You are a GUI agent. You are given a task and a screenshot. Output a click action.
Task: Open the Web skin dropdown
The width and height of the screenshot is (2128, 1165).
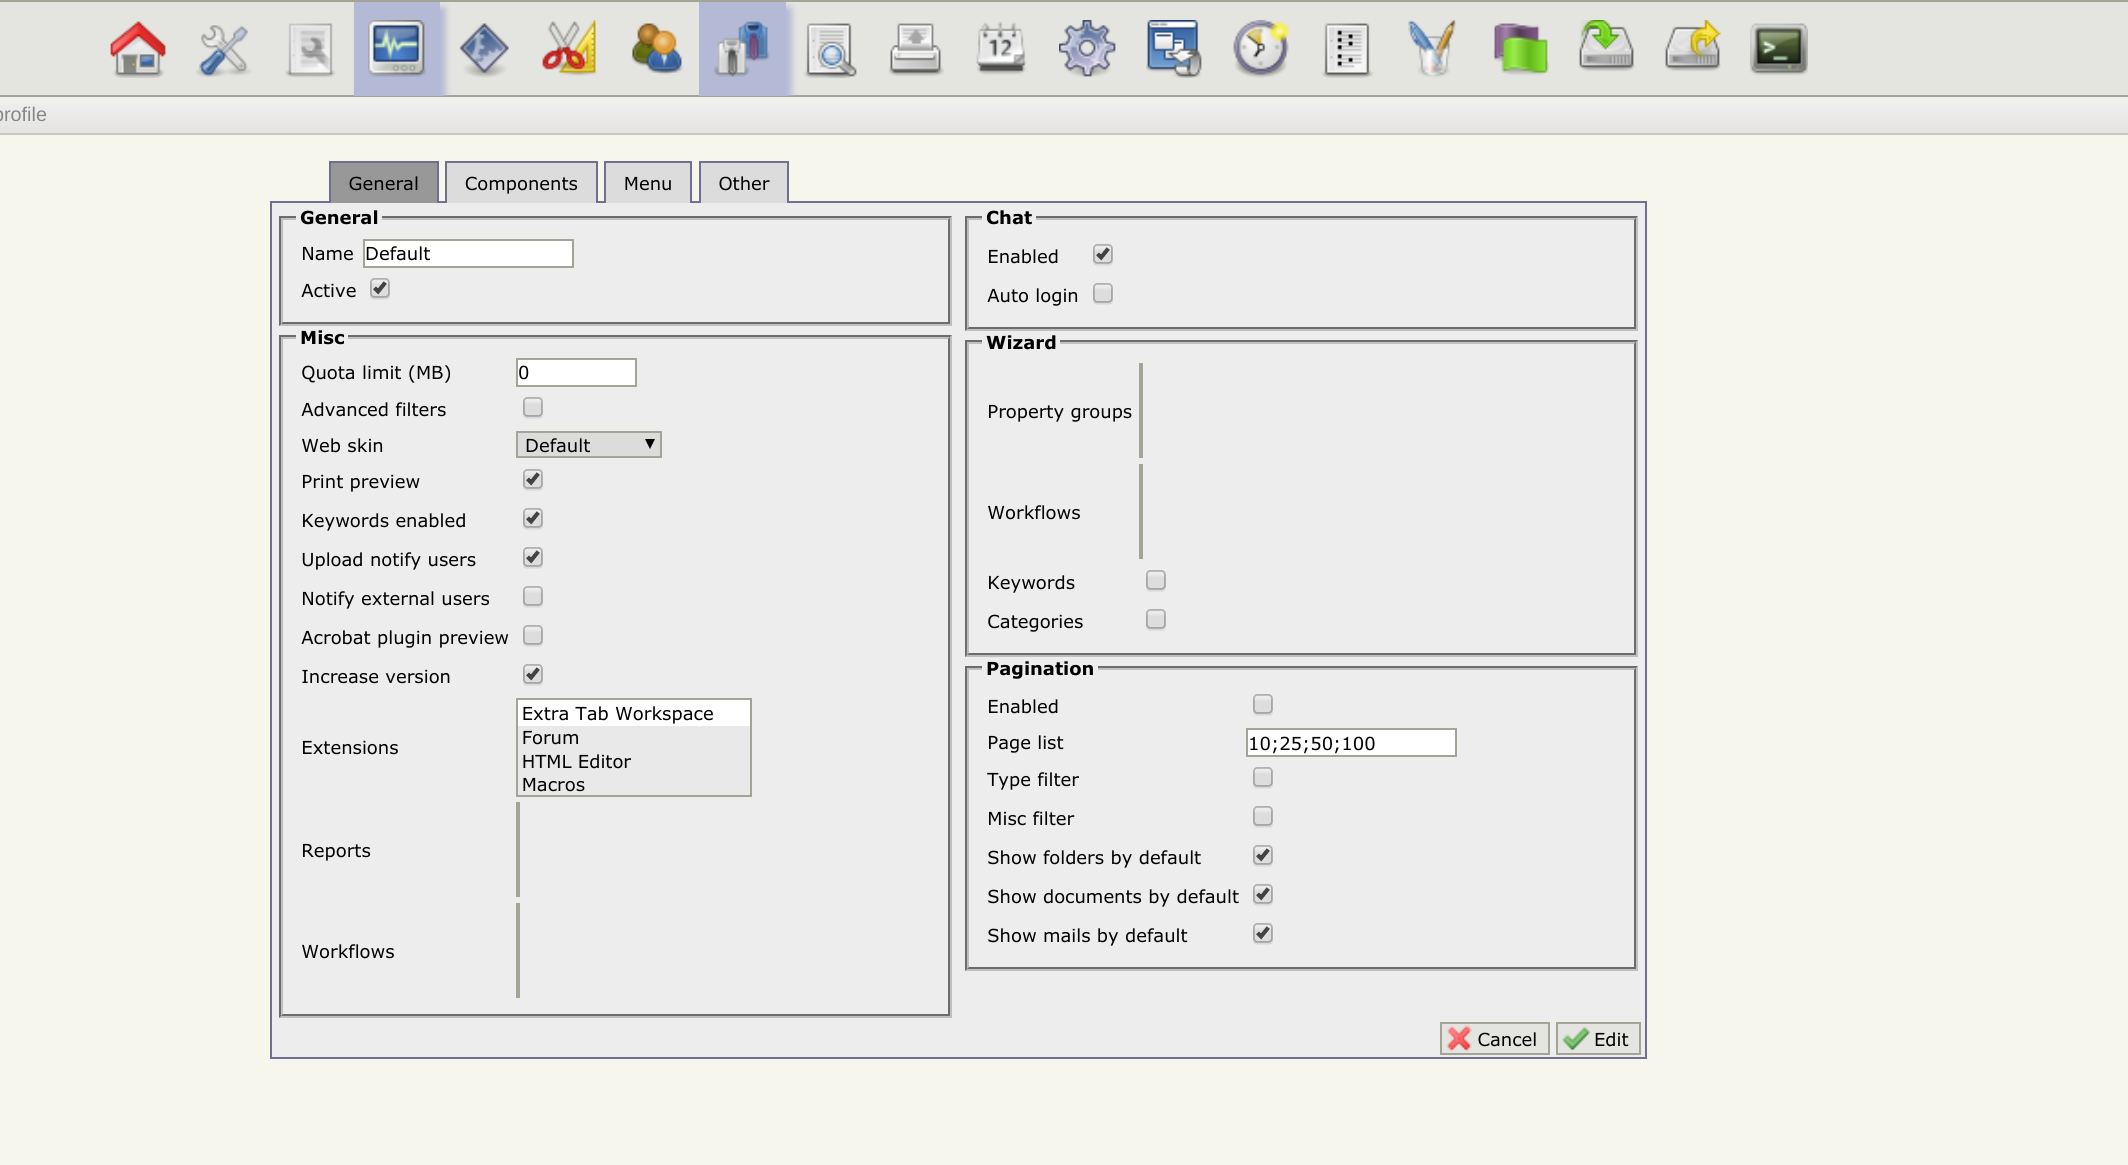click(588, 445)
